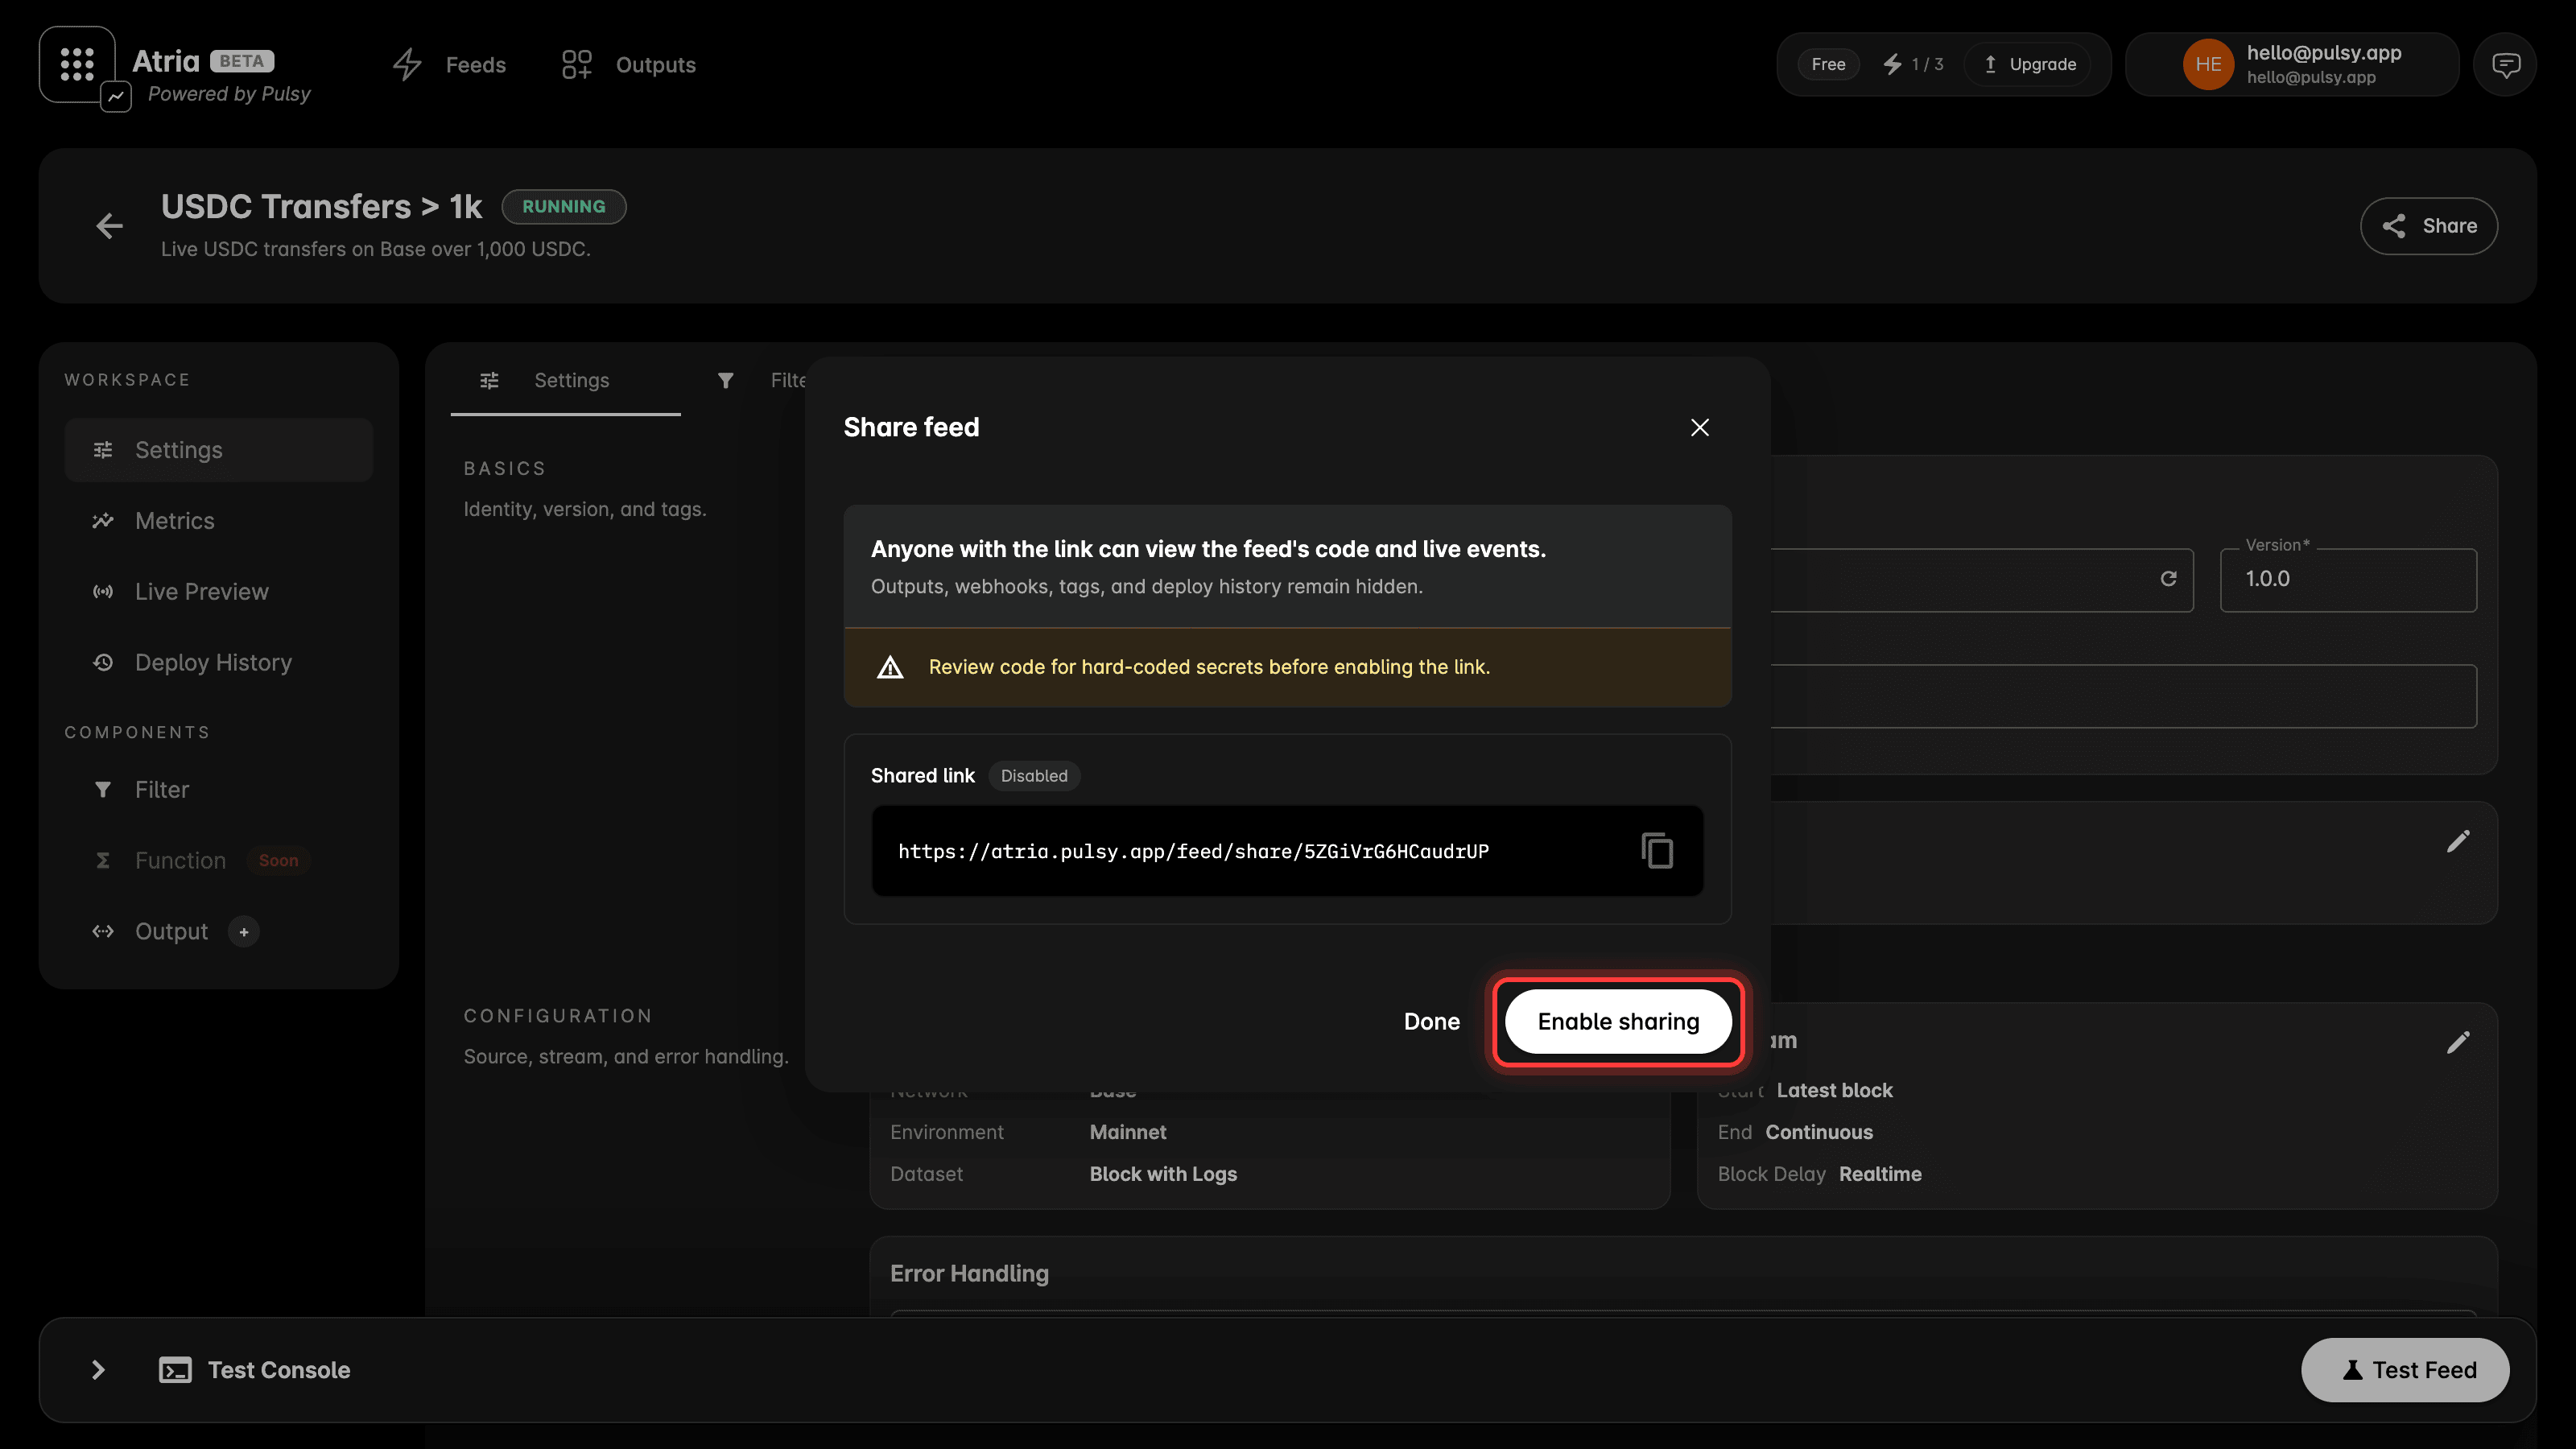The height and width of the screenshot is (1449, 2576).
Task: Click the Upgrade button
Action: [x=2029, y=64]
